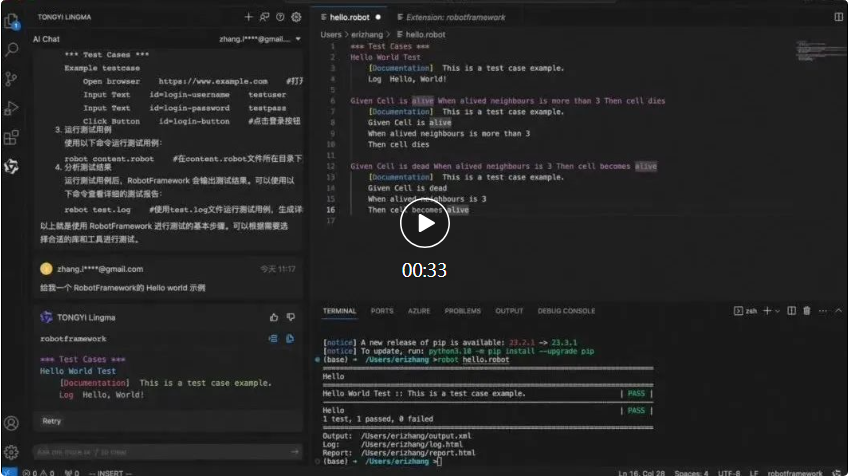This screenshot has width=849, height=476.
Task: Click '1 test, 1 passed, 0 failed' in terminal
Action: click(378, 419)
